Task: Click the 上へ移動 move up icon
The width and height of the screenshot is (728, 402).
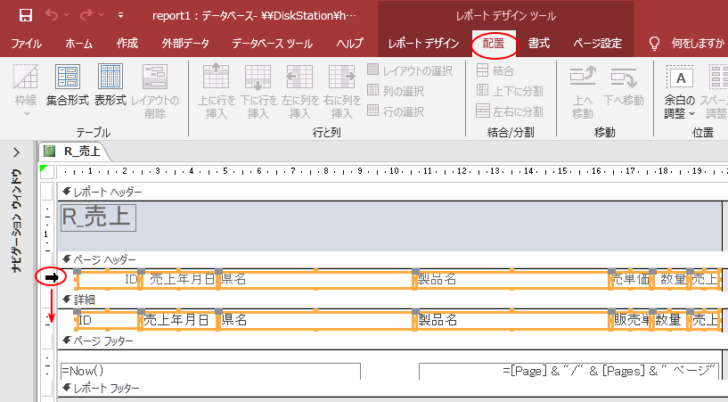Action: point(583,77)
